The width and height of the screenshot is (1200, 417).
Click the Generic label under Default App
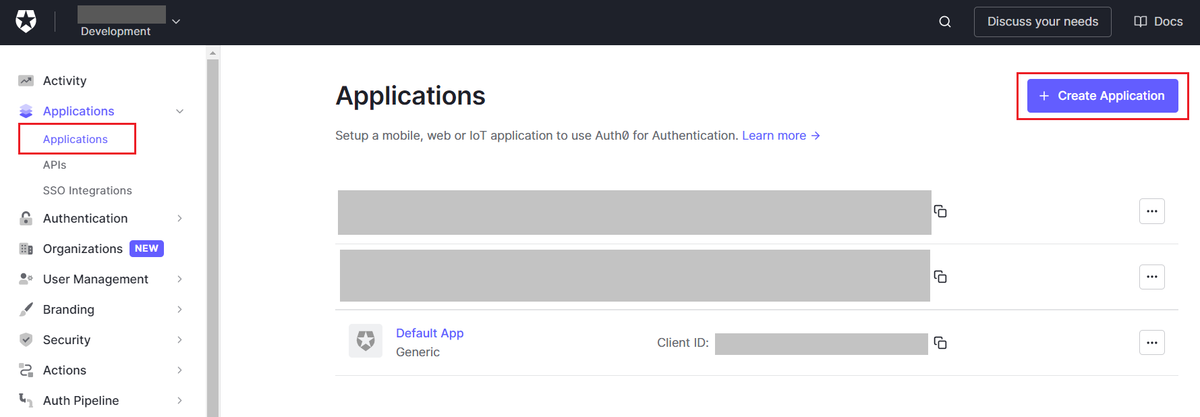tap(418, 352)
